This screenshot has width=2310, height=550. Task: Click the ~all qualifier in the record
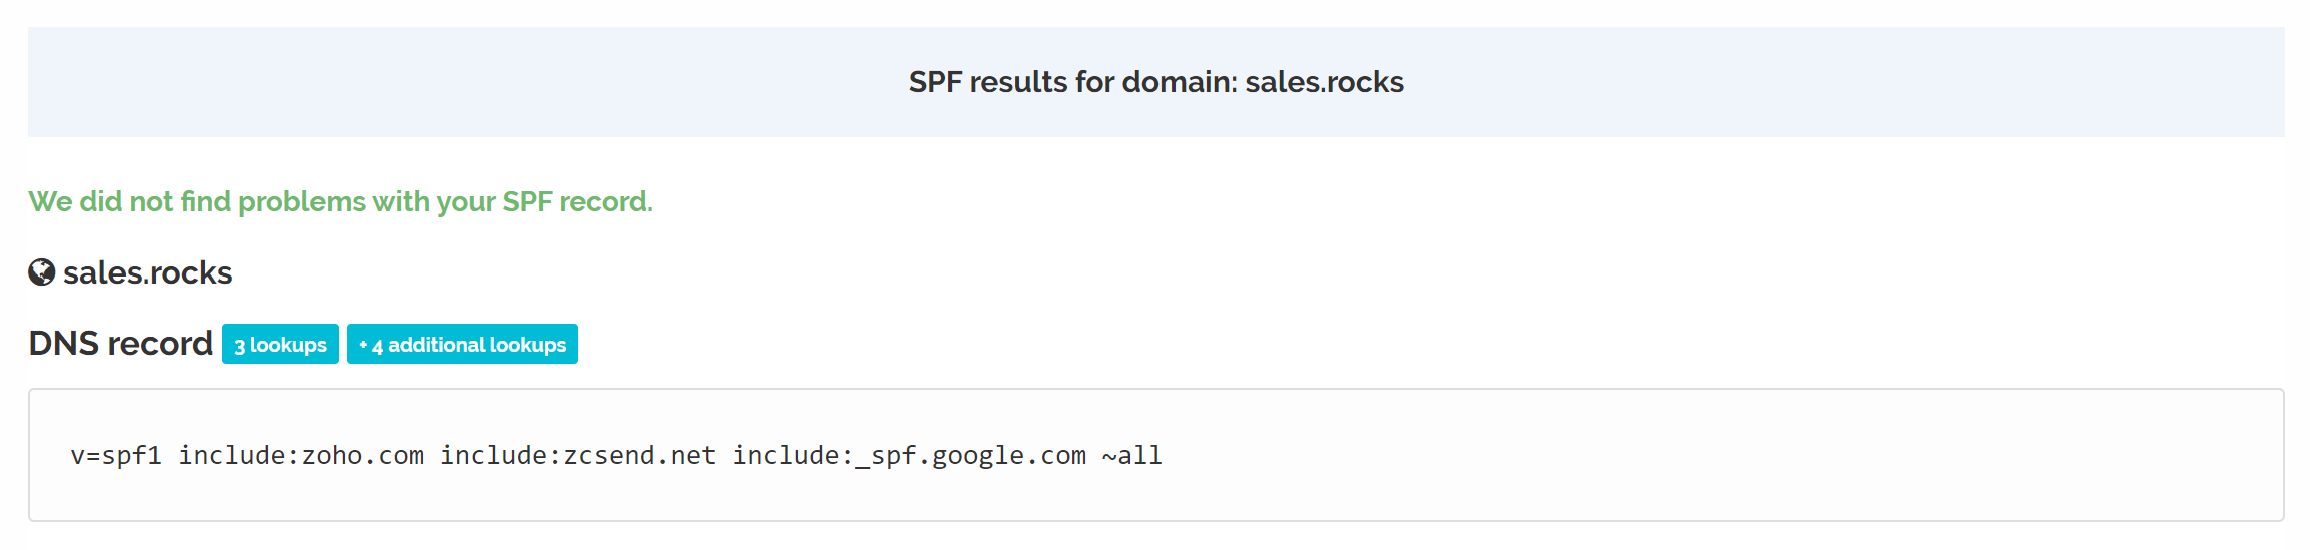tap(1132, 456)
